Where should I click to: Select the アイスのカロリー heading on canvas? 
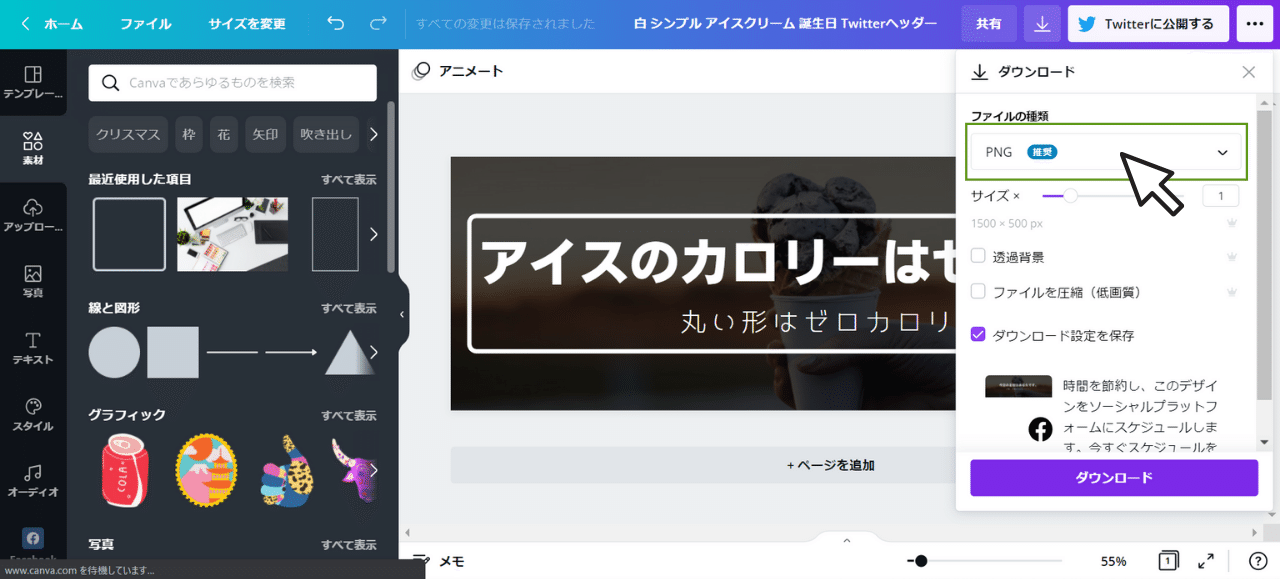pyautogui.click(x=717, y=262)
